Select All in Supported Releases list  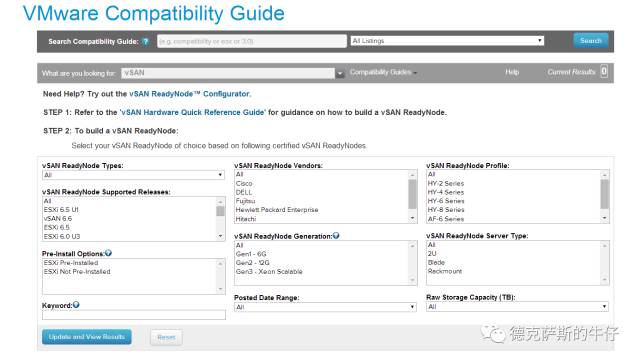pyautogui.click(x=47, y=201)
